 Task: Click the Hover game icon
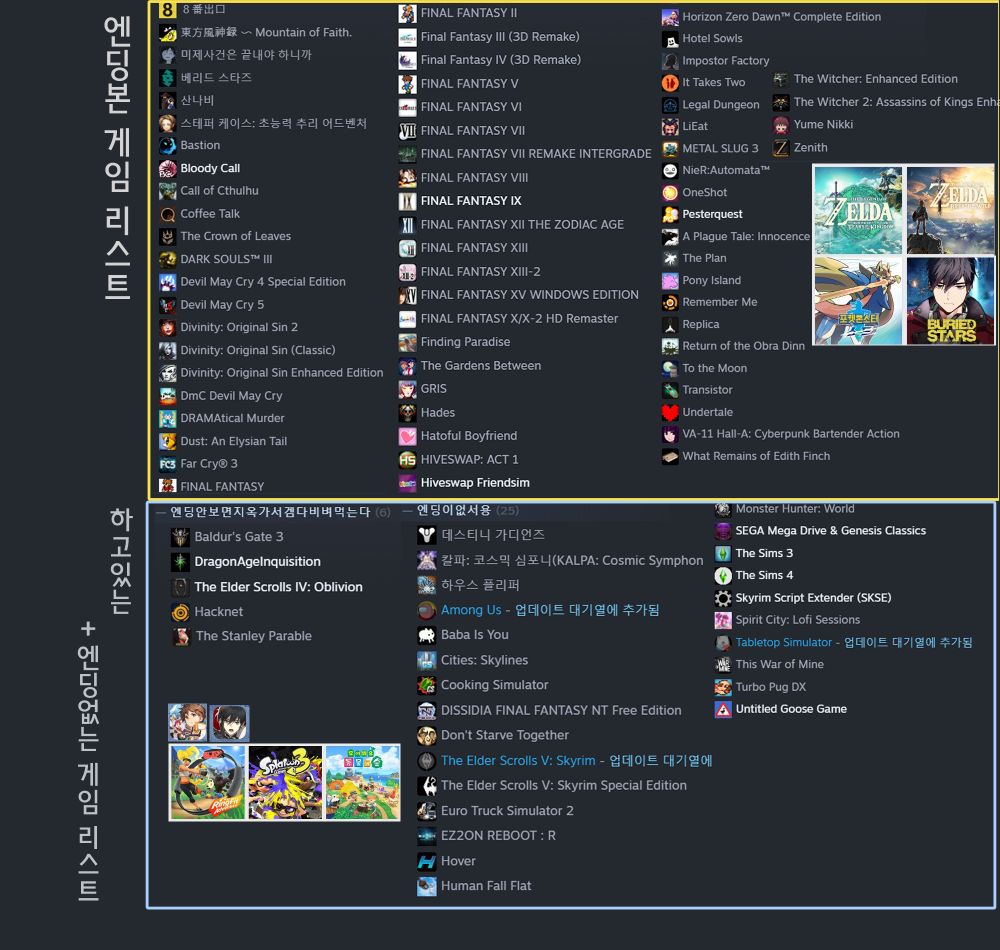pyautogui.click(x=426, y=861)
